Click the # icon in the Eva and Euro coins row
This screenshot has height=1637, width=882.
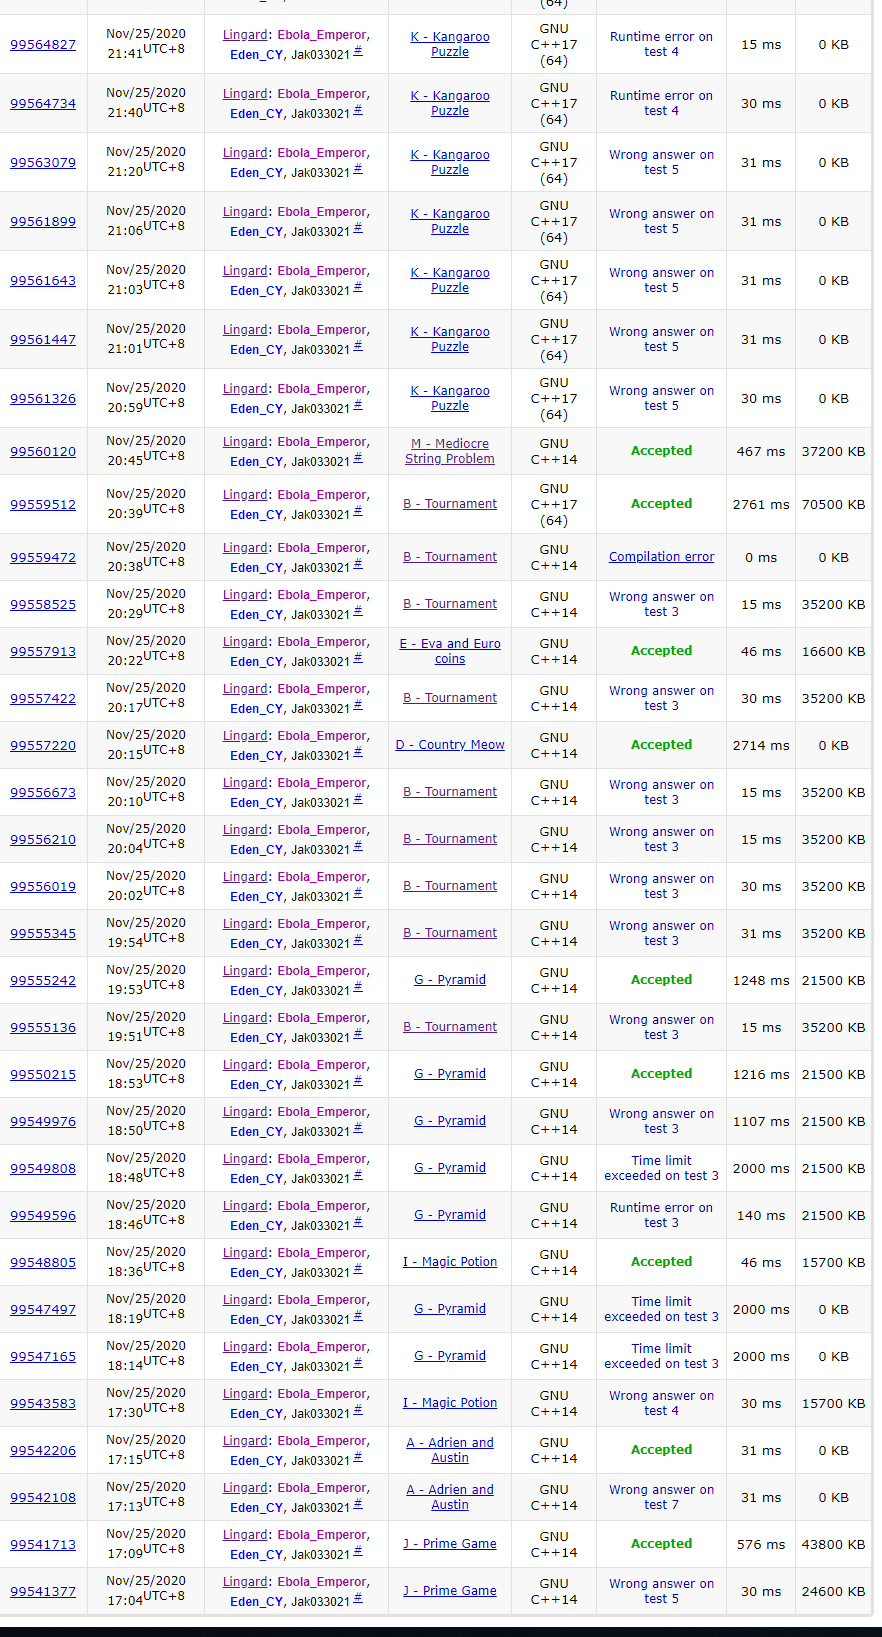coord(358,659)
